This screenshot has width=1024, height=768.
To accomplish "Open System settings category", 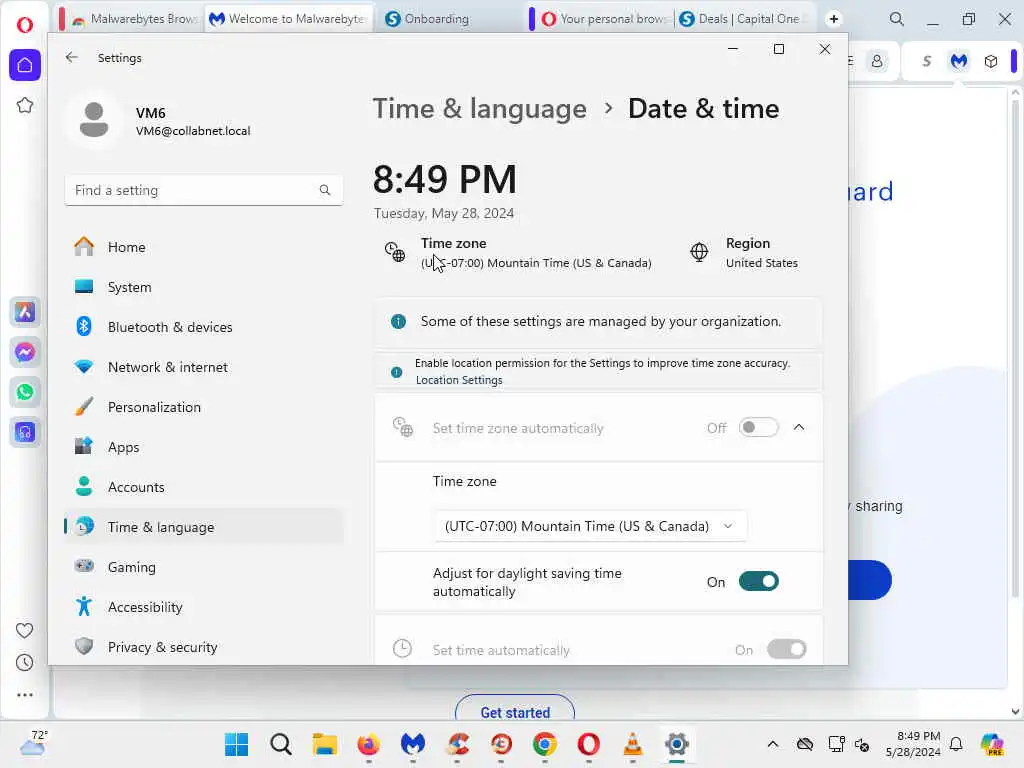I will pyautogui.click(x=204, y=287).
